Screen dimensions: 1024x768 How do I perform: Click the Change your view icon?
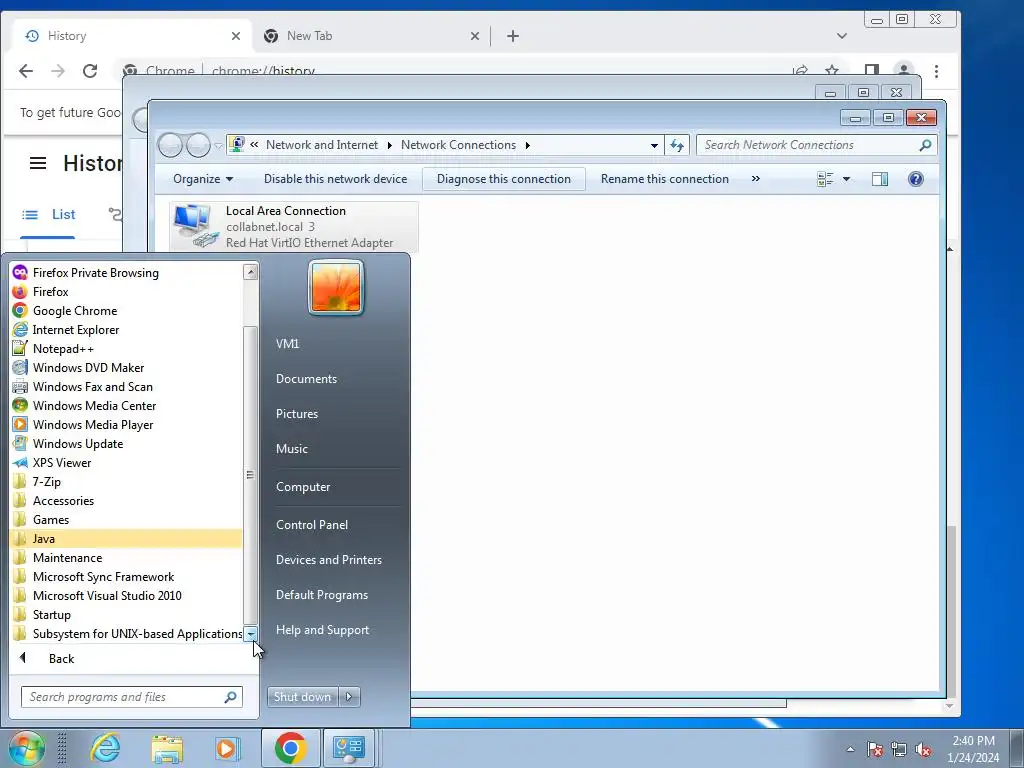pos(825,179)
